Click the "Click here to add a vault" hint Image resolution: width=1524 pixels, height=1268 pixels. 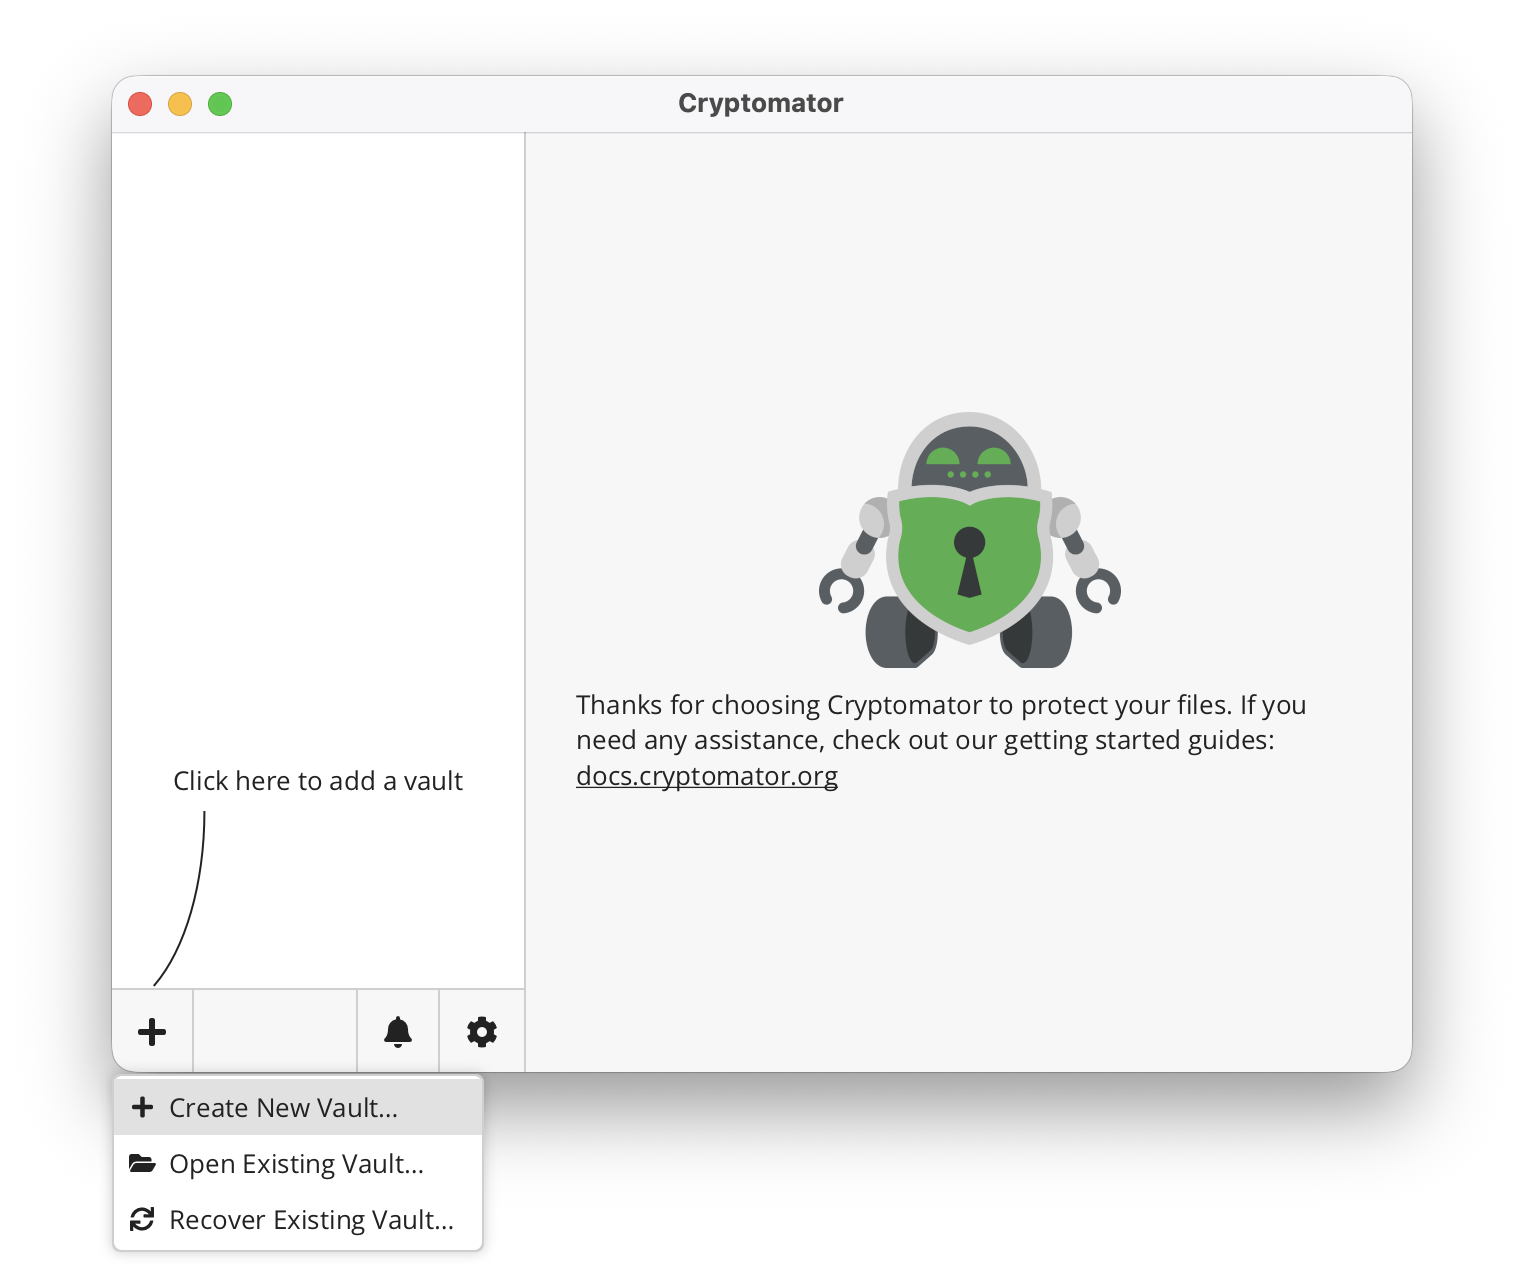318,781
